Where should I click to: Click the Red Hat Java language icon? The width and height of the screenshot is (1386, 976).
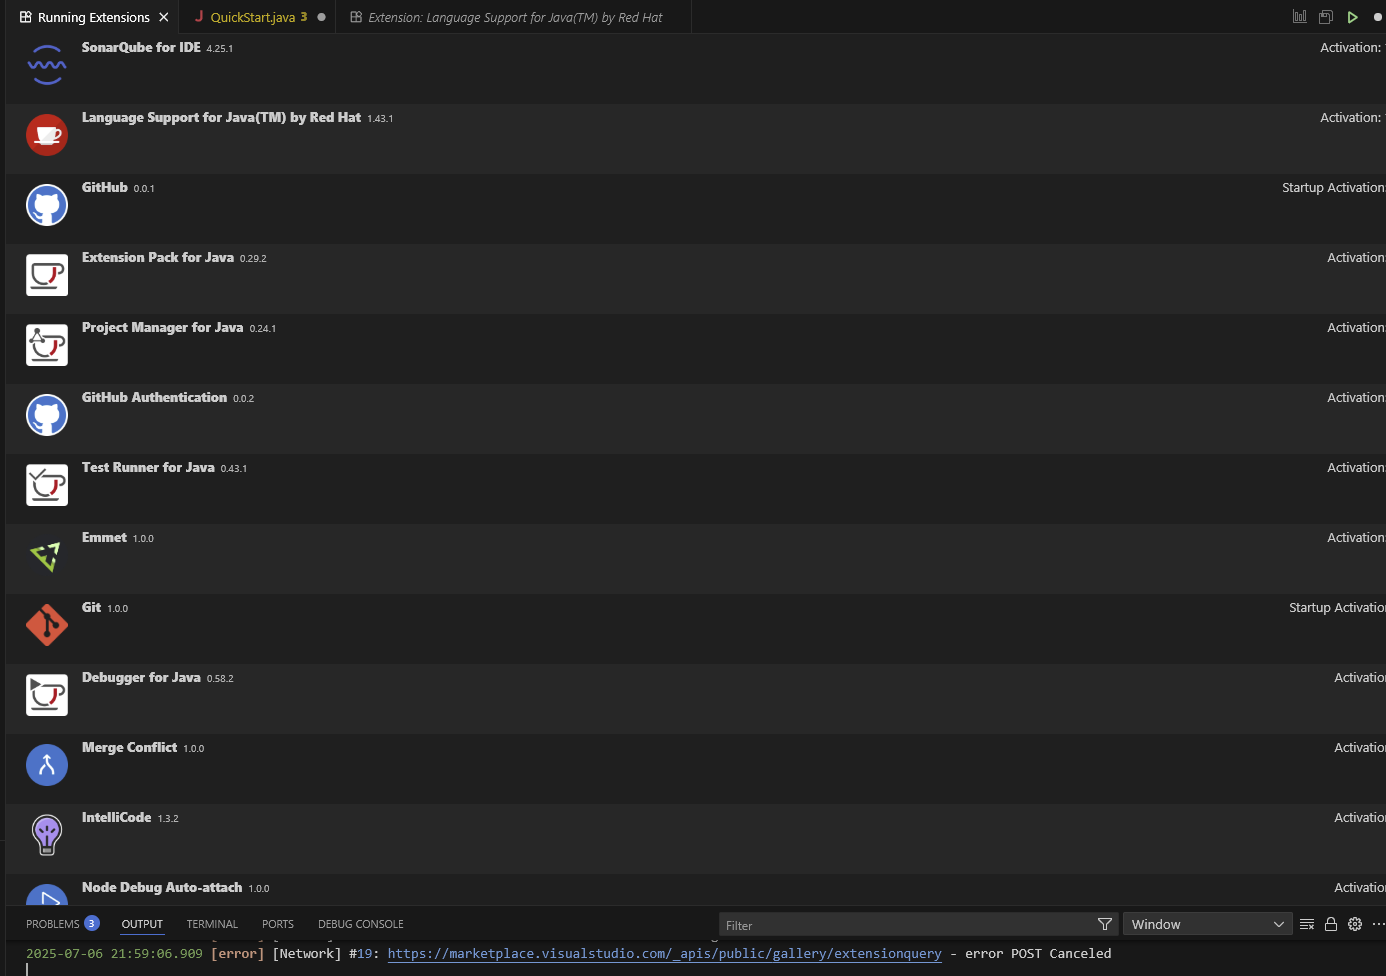(47, 135)
